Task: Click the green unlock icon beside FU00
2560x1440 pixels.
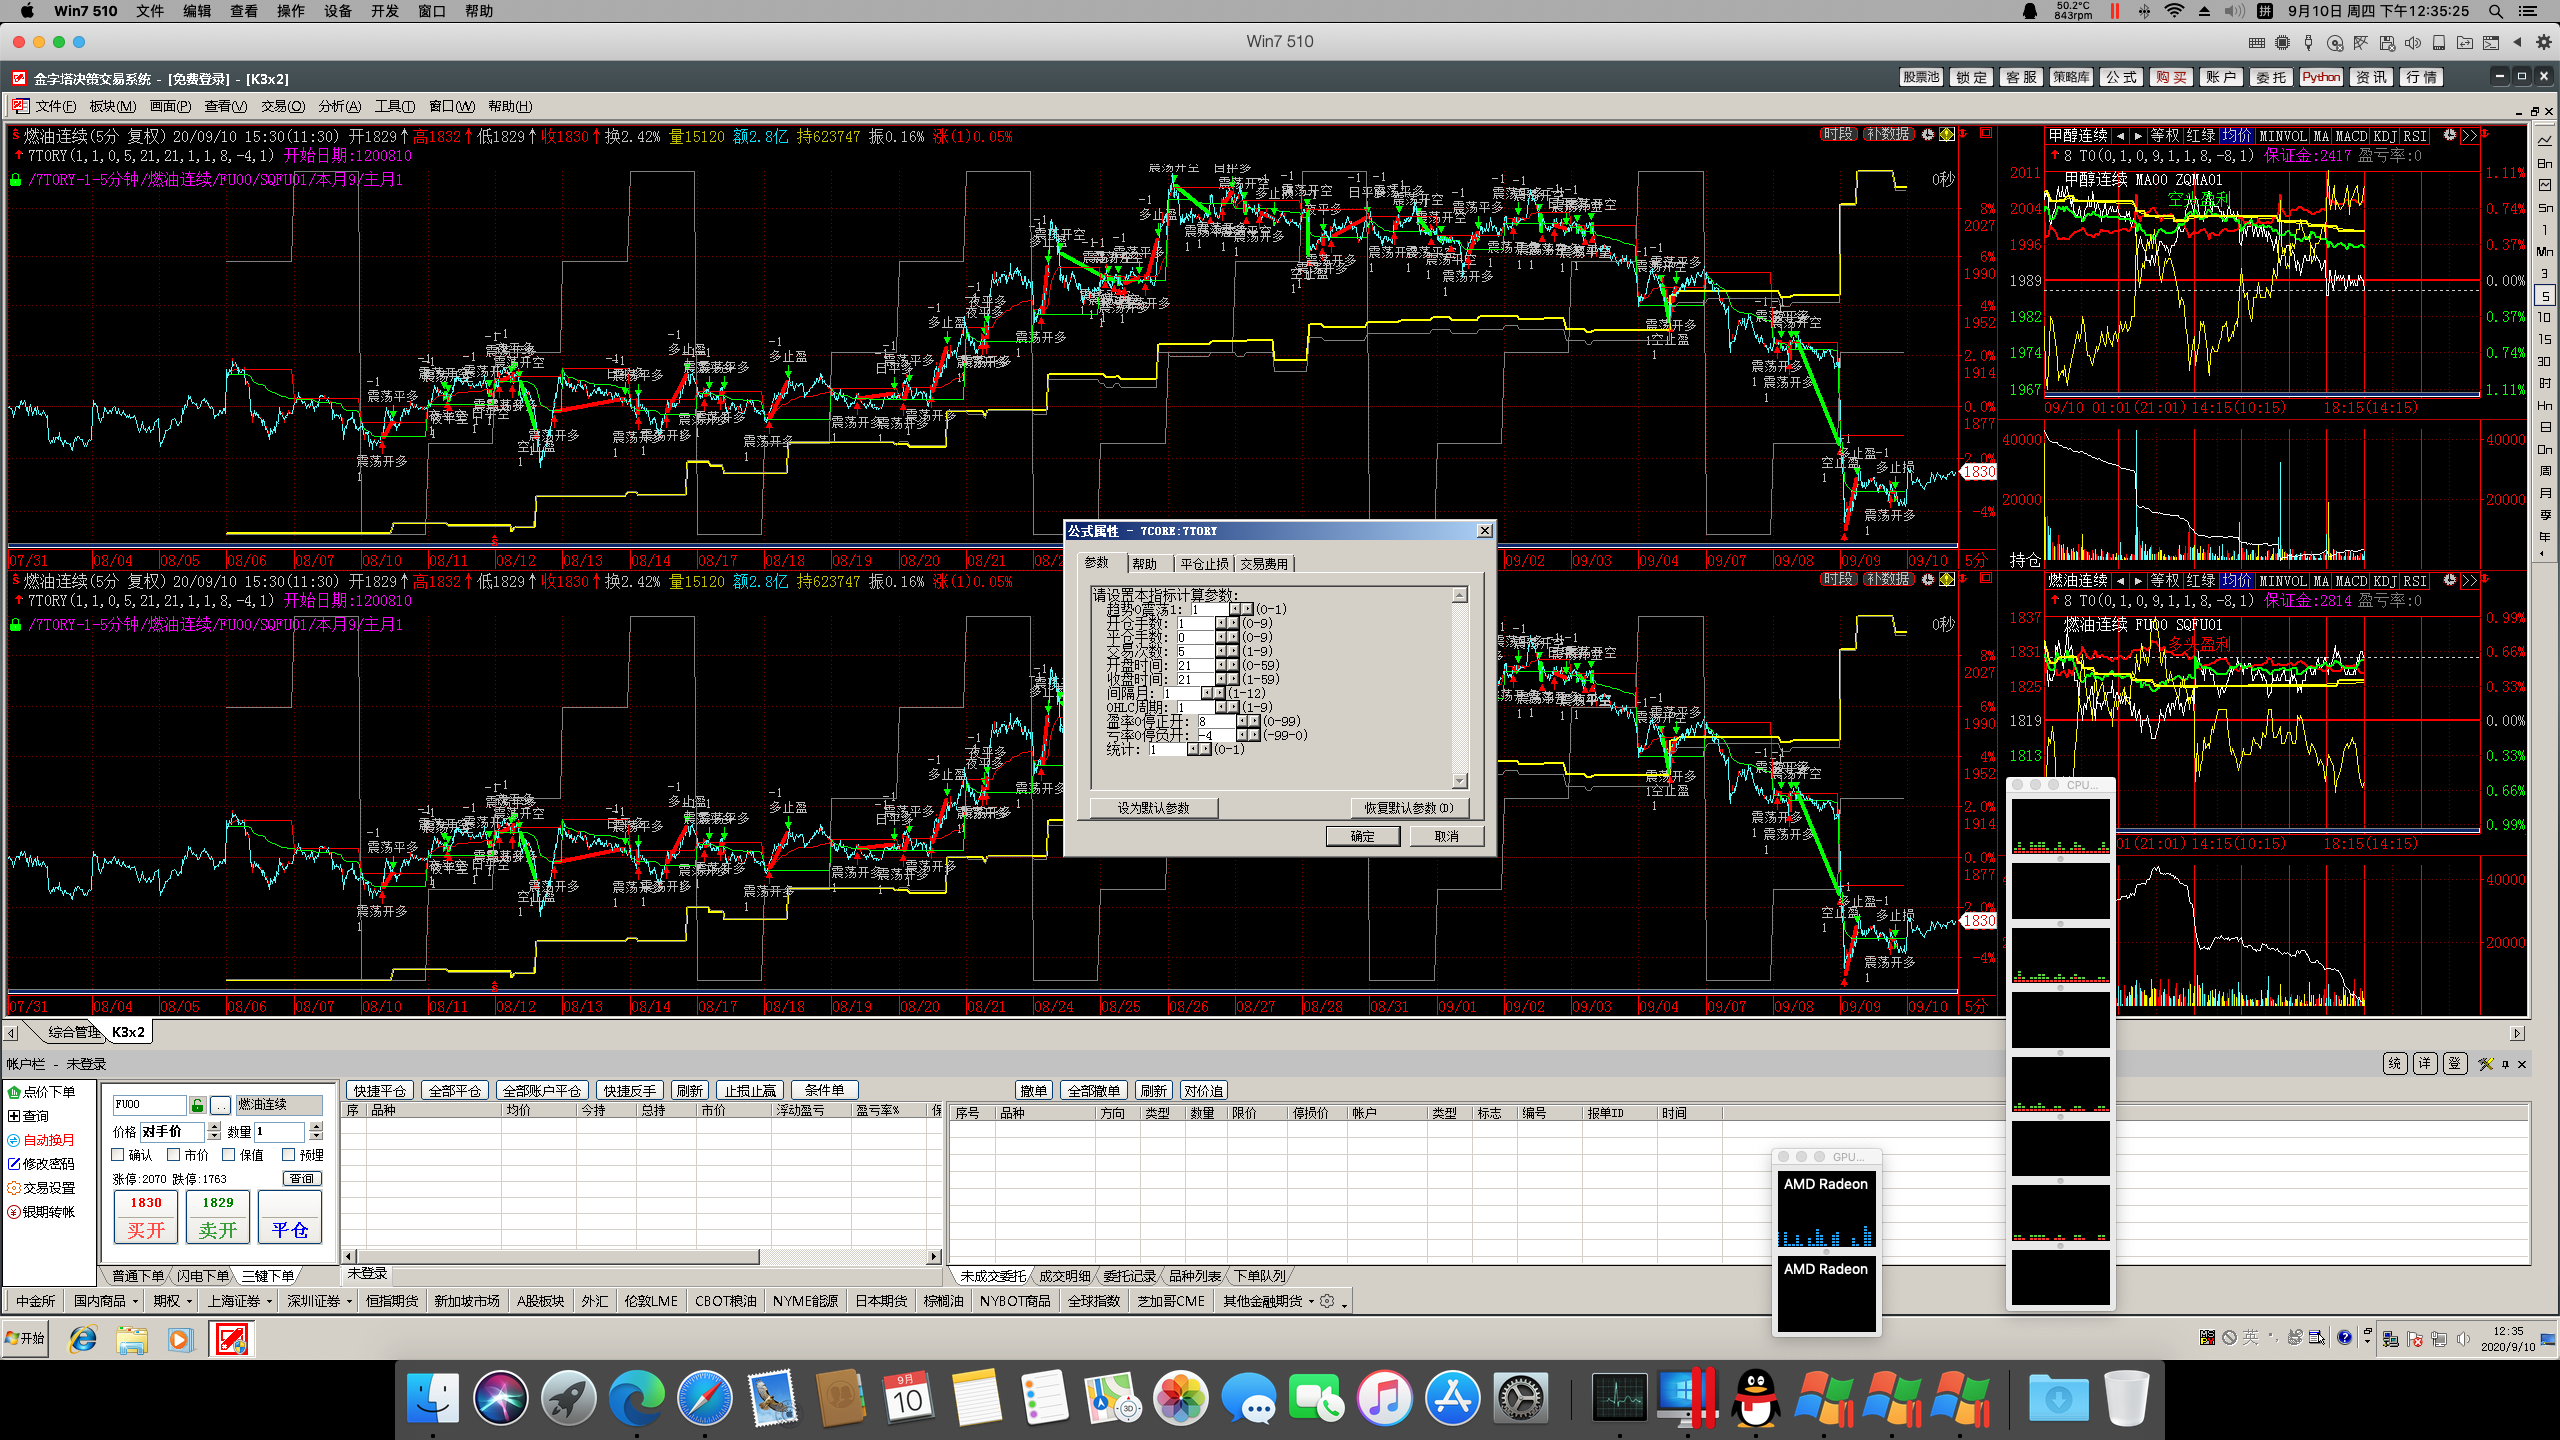Action: tap(198, 1105)
